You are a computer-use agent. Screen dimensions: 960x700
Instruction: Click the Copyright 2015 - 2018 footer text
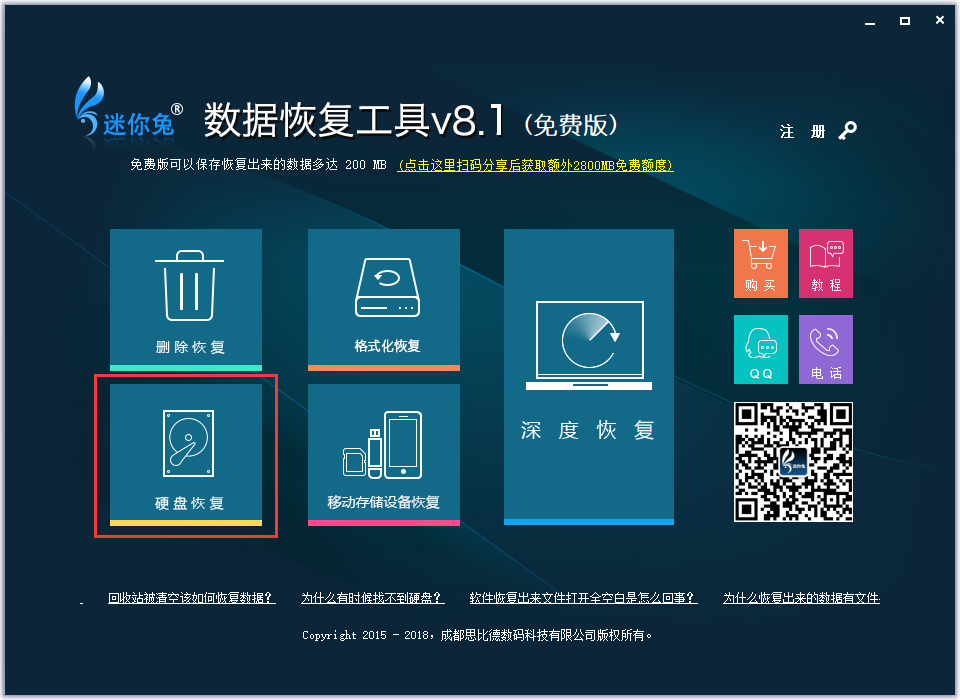tap(478, 635)
